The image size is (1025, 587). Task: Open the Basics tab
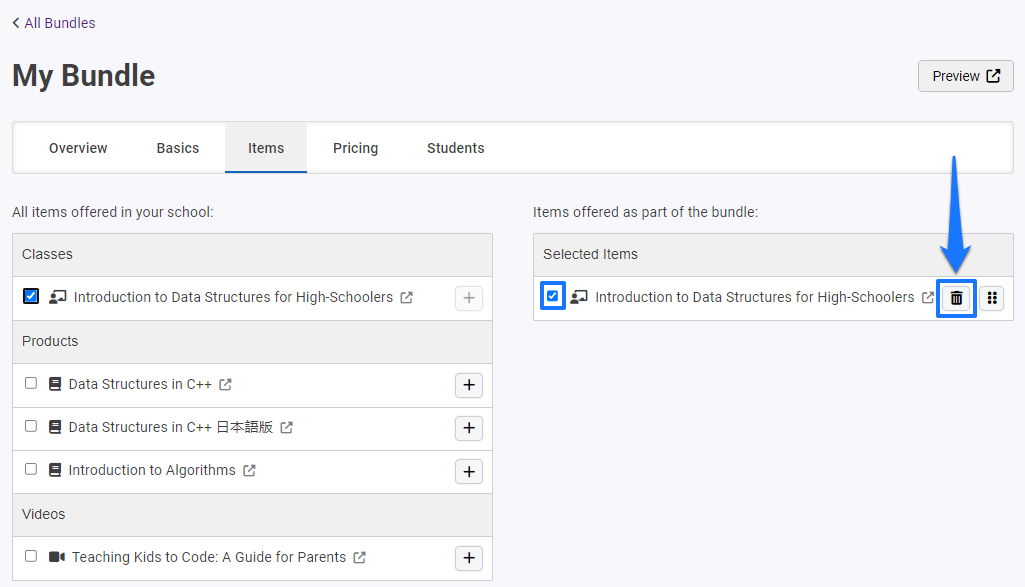[x=178, y=148]
